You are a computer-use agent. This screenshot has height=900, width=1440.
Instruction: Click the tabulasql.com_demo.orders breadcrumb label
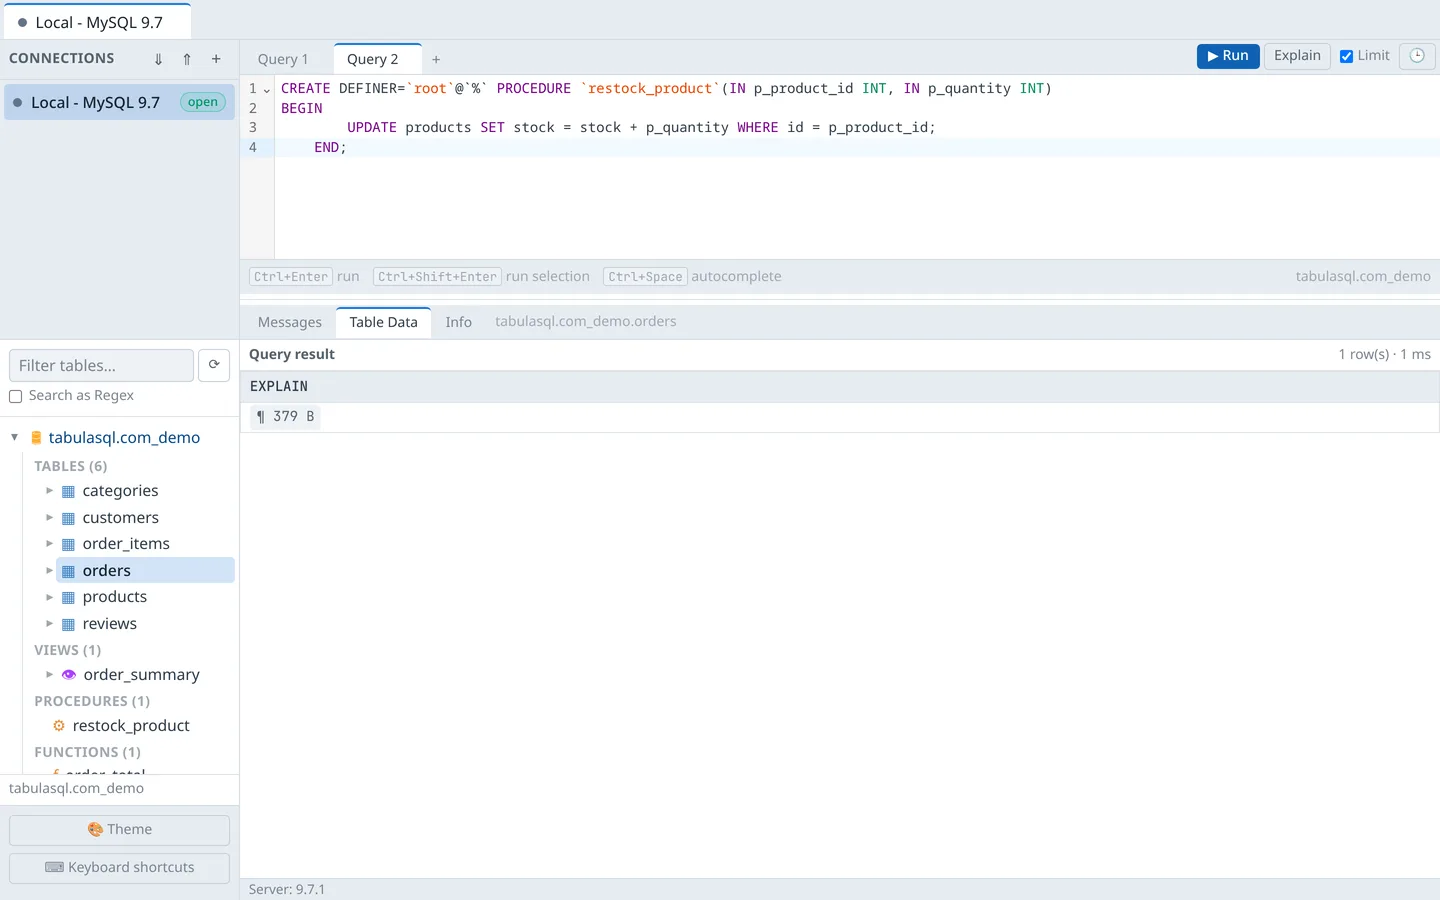586,322
